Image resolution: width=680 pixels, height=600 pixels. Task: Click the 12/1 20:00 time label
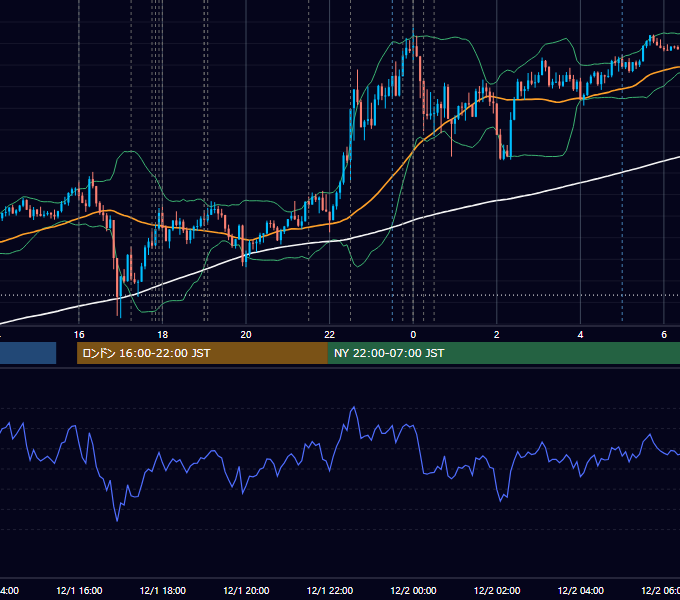[x=246, y=590]
